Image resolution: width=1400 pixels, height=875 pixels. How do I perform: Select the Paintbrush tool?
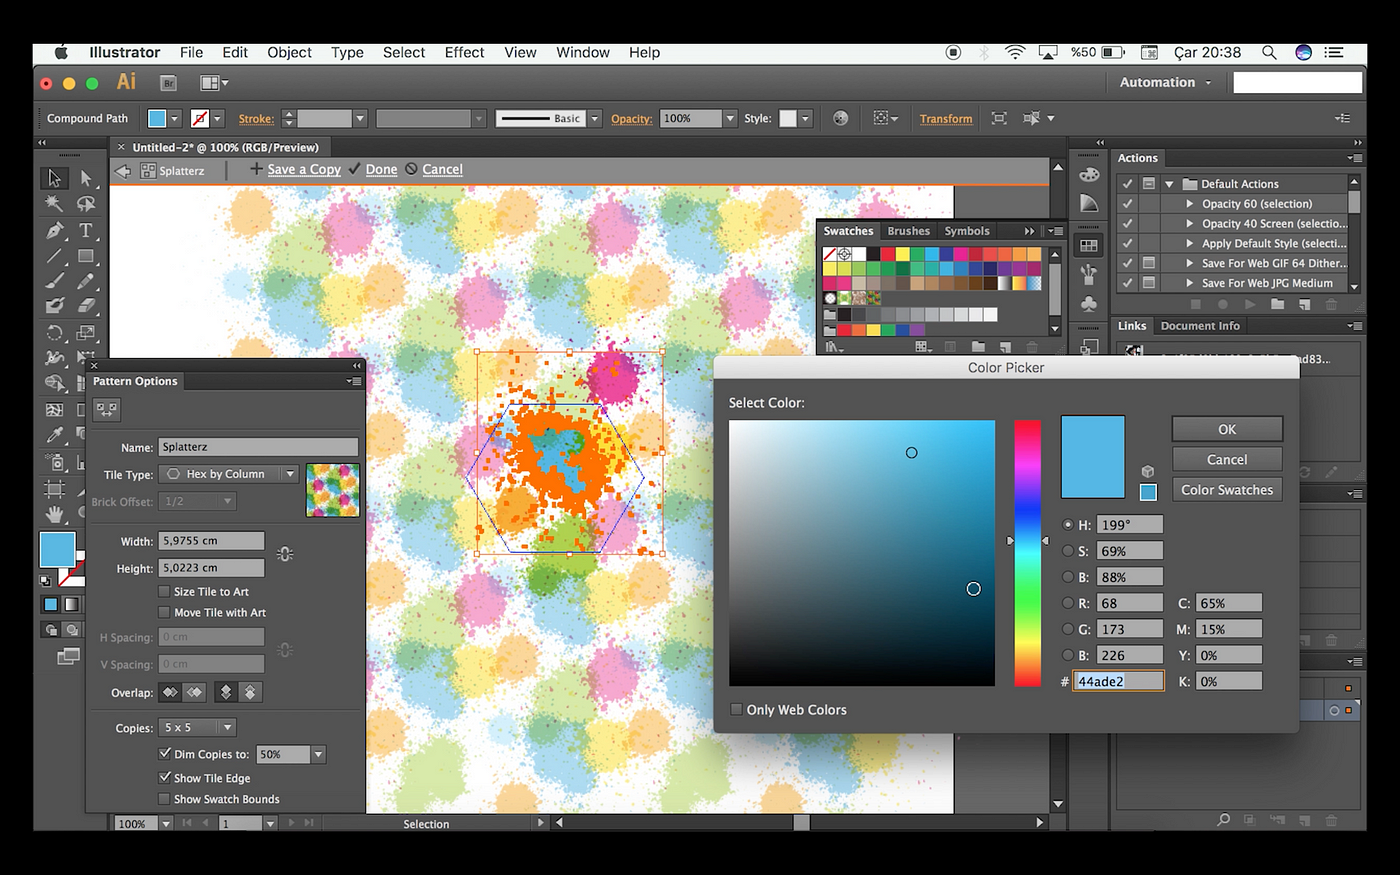[x=54, y=281]
